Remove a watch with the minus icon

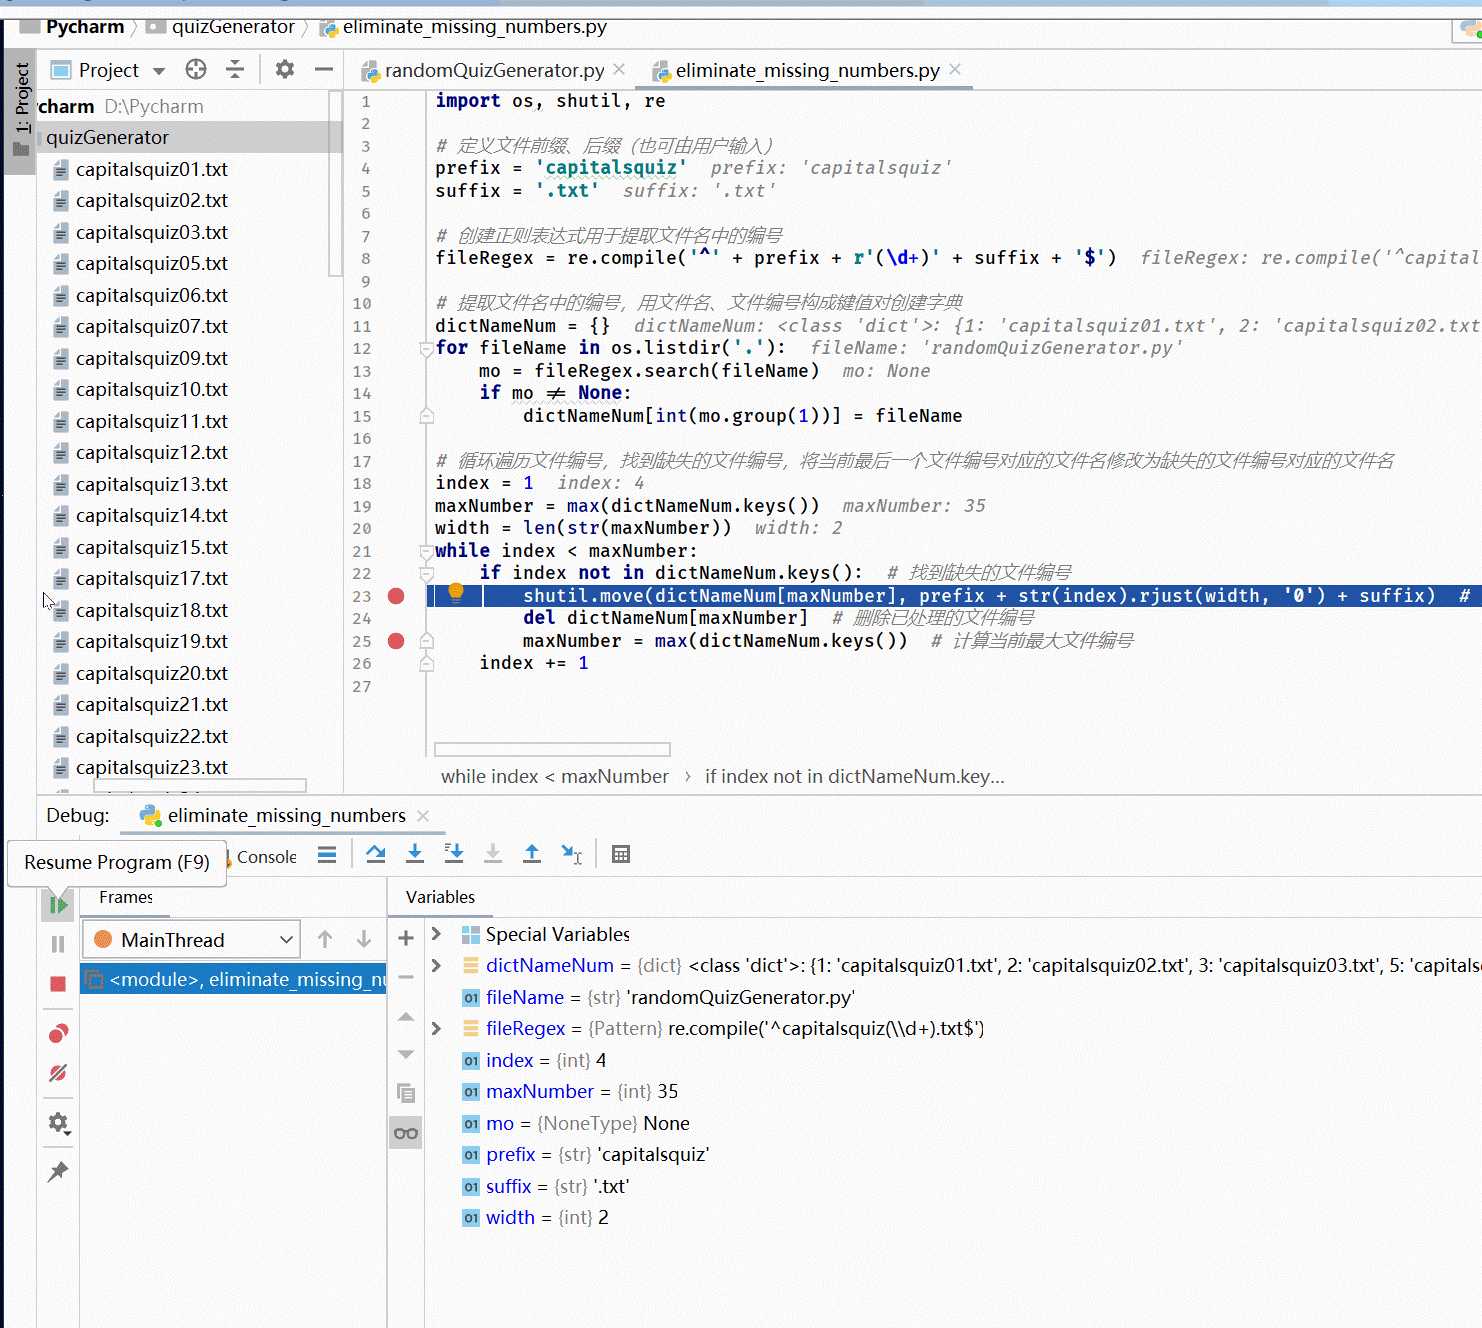tap(406, 977)
